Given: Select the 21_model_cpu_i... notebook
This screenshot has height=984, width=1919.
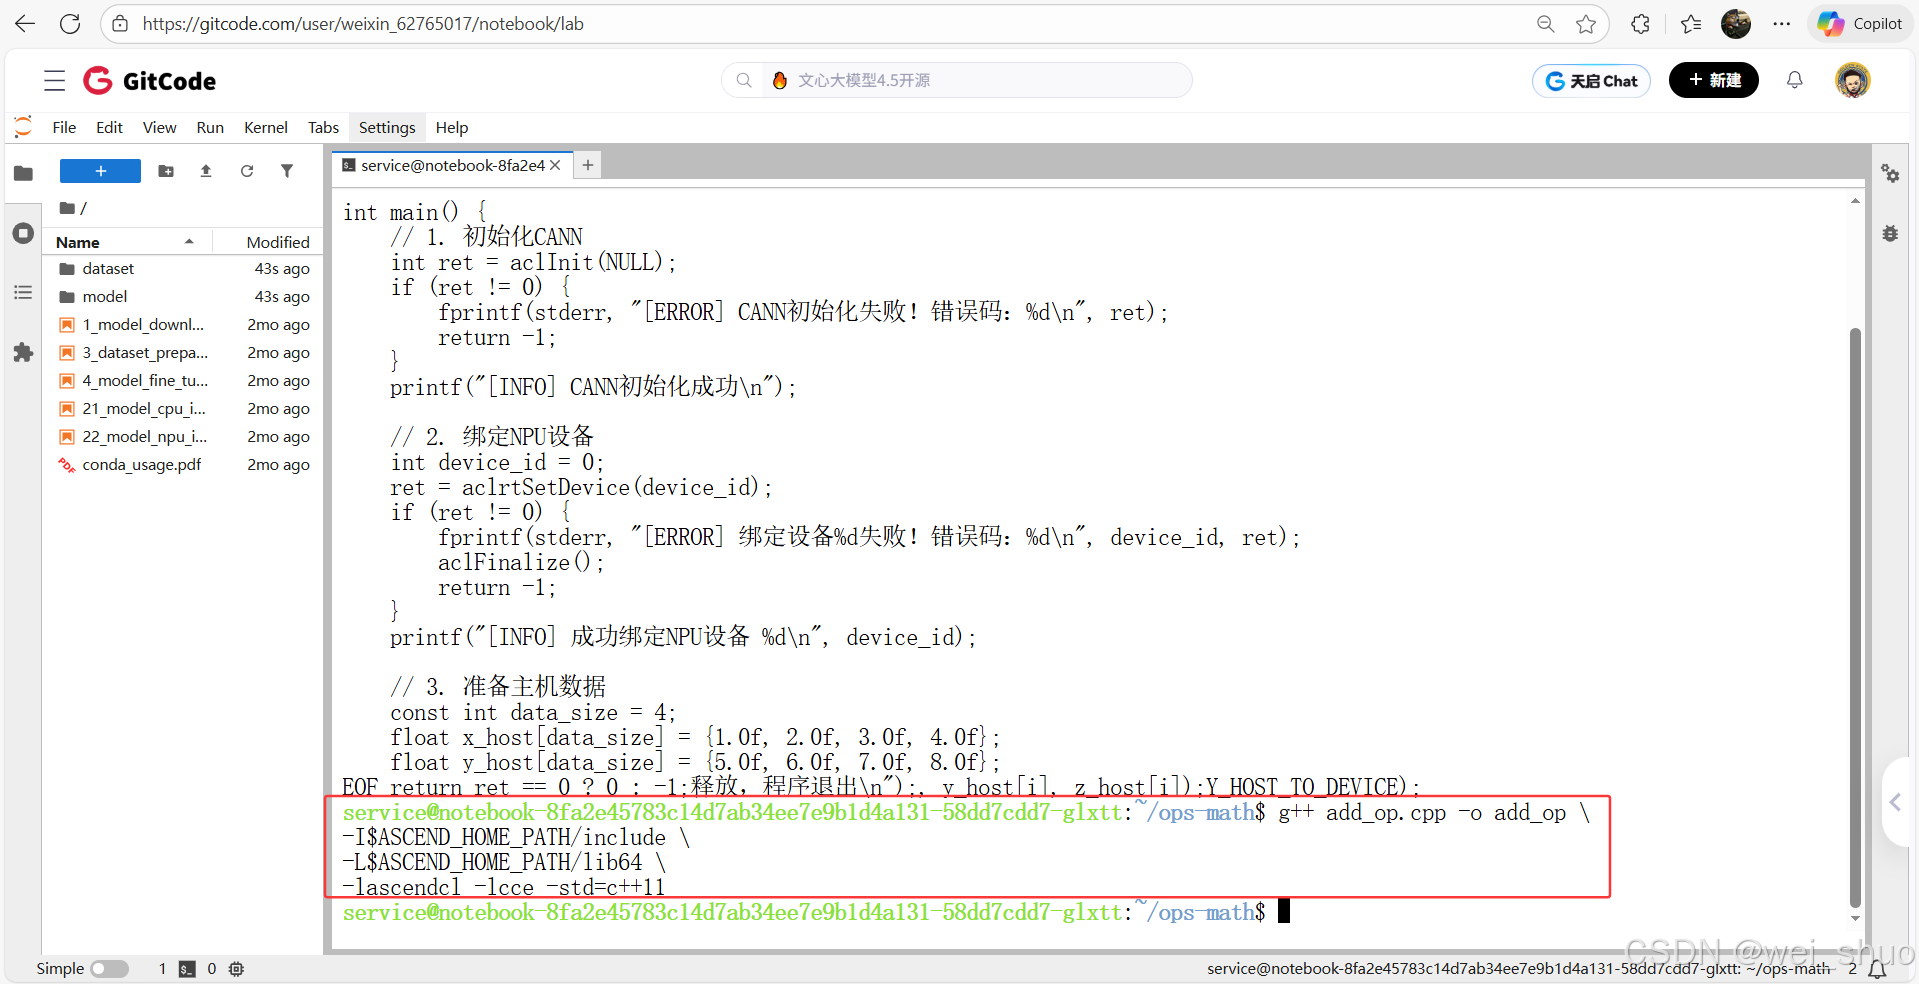Looking at the screenshot, I should (x=183, y=408).
